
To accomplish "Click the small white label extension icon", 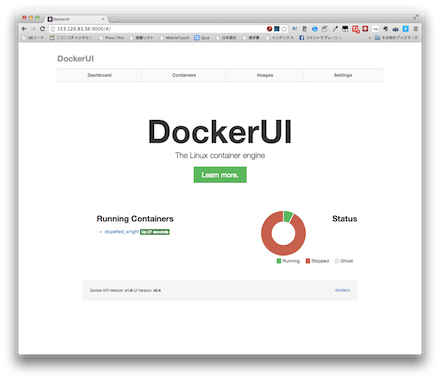I will 375,29.
